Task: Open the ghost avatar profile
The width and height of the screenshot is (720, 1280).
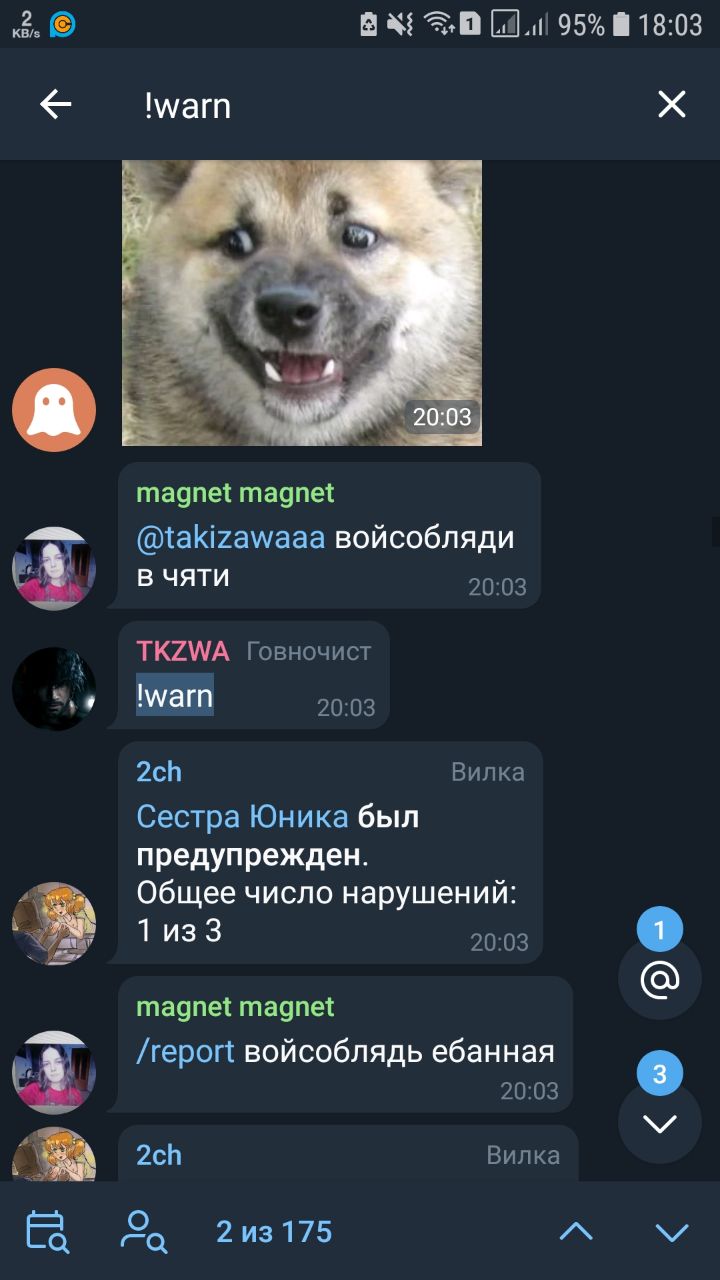Action: pos(54,410)
